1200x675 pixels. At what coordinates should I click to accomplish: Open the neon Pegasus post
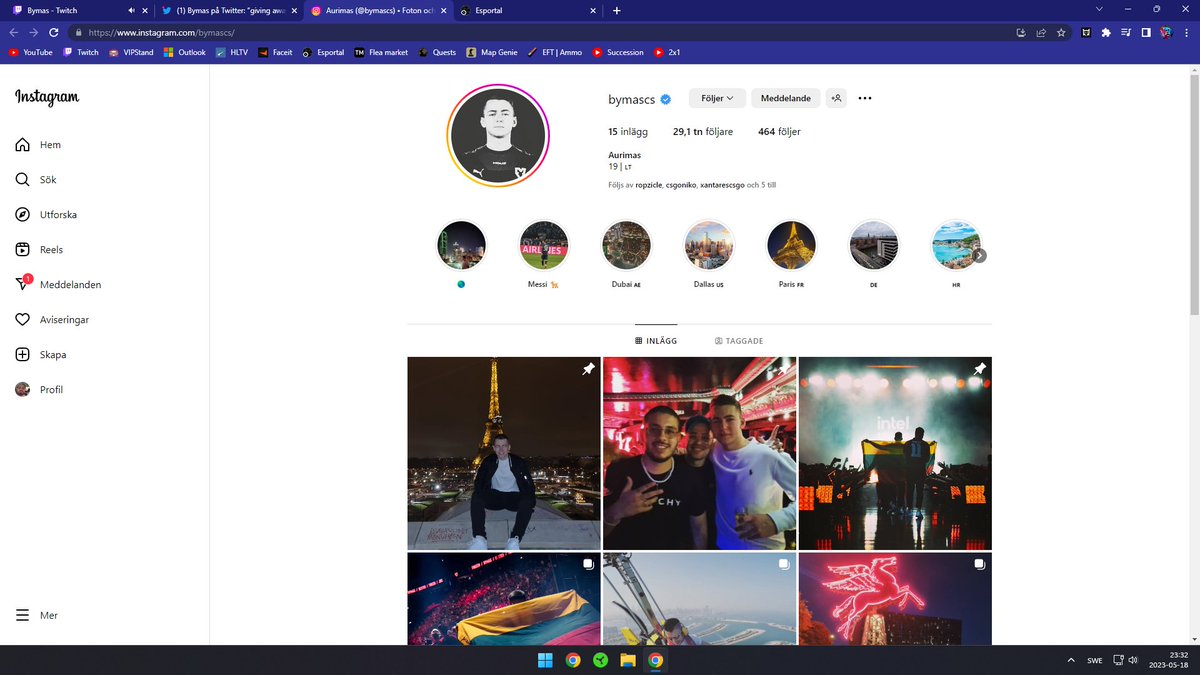pos(895,598)
